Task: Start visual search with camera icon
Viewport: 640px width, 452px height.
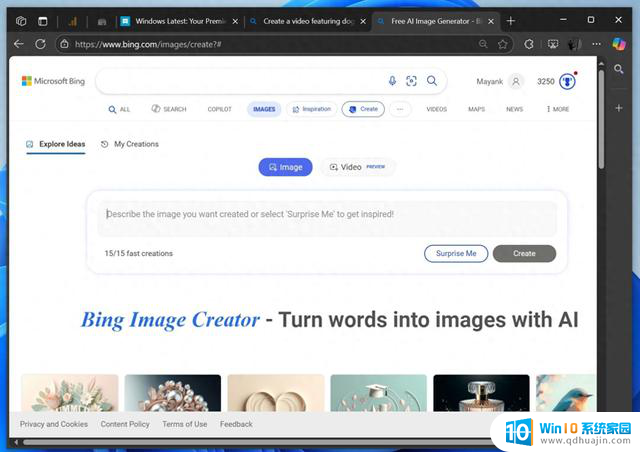Action: pos(411,81)
